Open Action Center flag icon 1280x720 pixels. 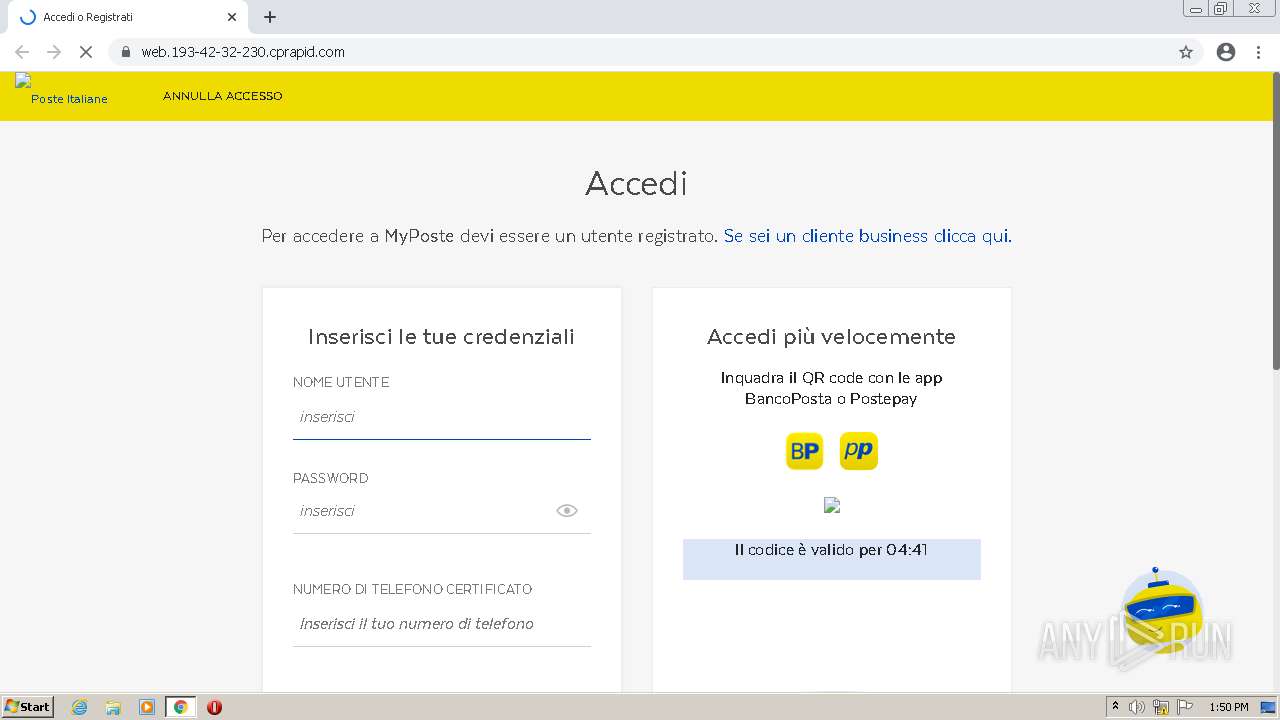point(1185,707)
